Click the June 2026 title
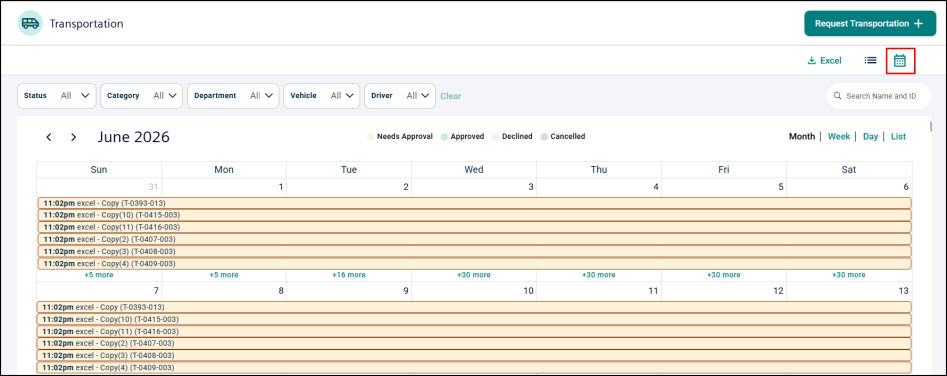 coord(133,137)
